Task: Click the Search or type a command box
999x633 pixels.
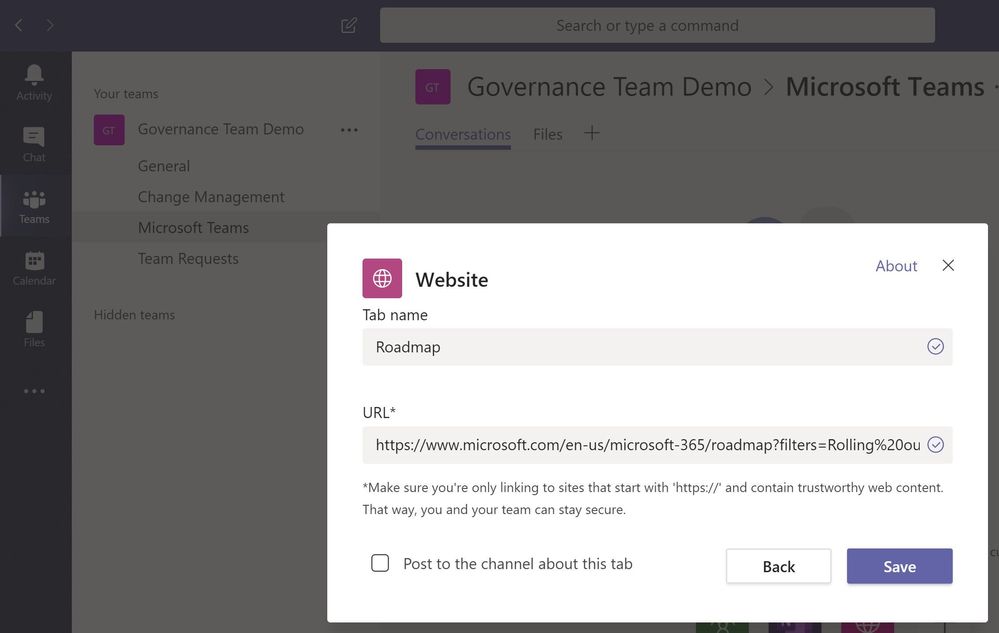Action: pyautogui.click(x=658, y=25)
